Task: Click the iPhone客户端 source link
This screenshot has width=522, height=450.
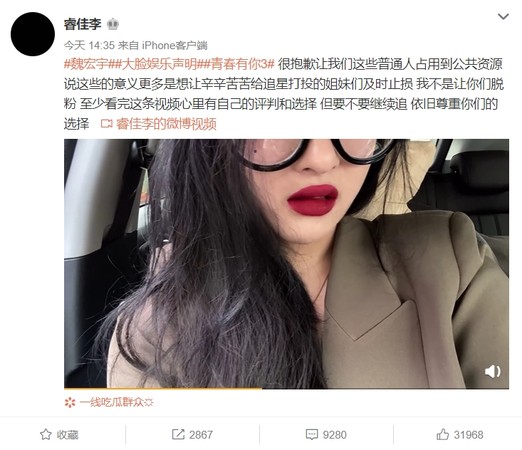Action: (x=175, y=45)
